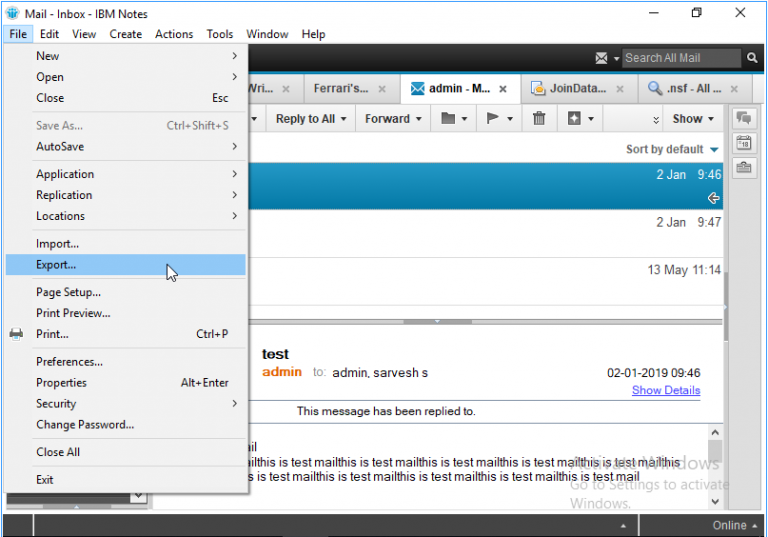This screenshot has width=768, height=537.
Task: Open the Sort by default dropdown
Action: tap(672, 149)
